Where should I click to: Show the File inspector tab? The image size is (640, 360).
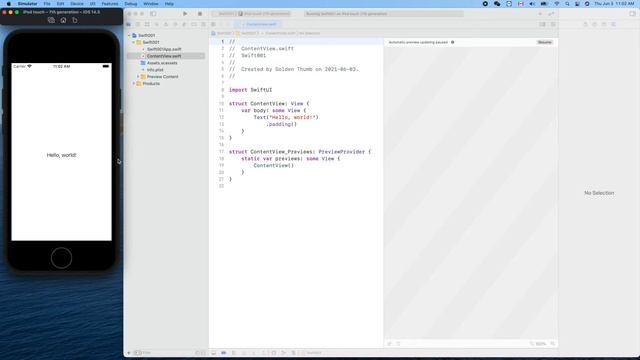585,24
